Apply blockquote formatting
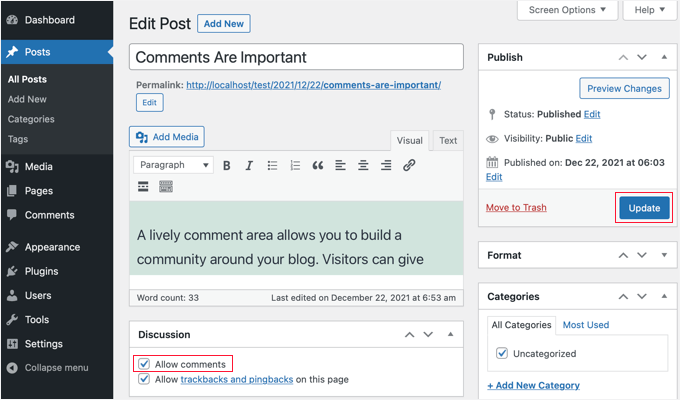Viewport: 680px width, 400px height. click(x=318, y=165)
